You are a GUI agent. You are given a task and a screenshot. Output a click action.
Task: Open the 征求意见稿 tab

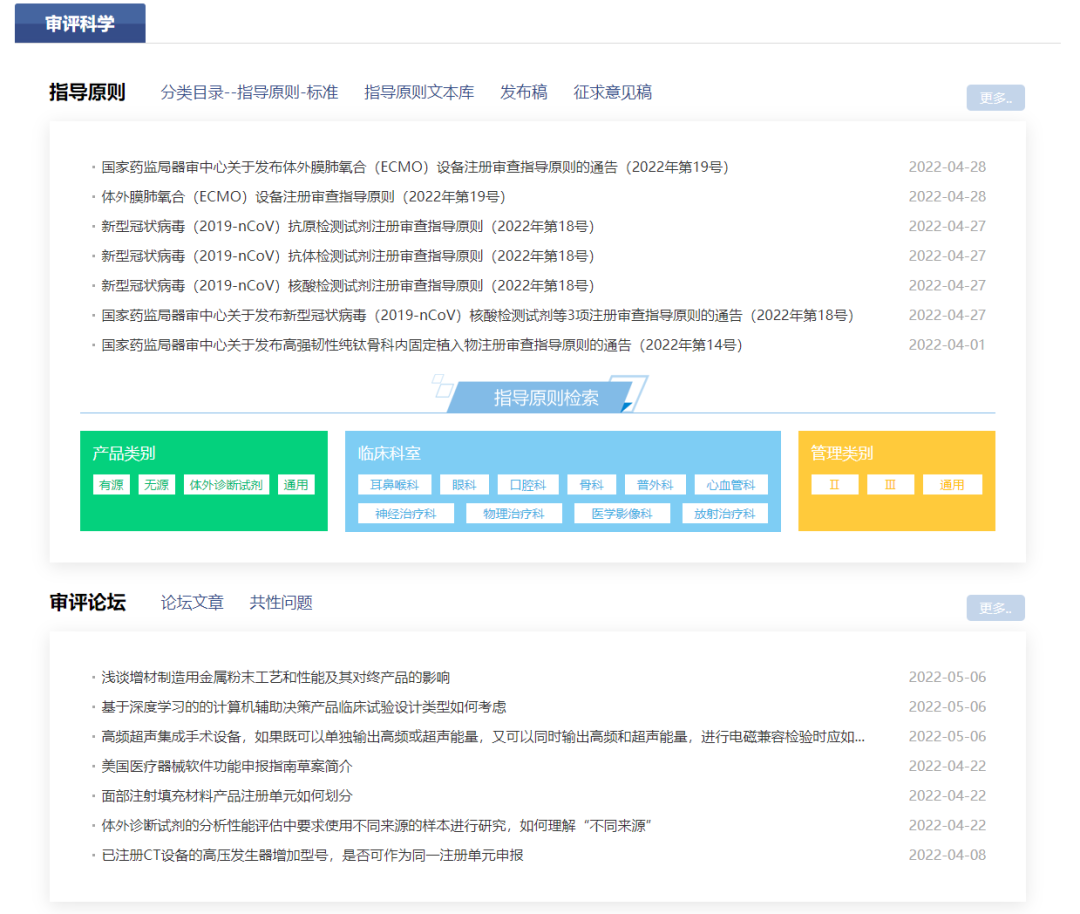612,92
